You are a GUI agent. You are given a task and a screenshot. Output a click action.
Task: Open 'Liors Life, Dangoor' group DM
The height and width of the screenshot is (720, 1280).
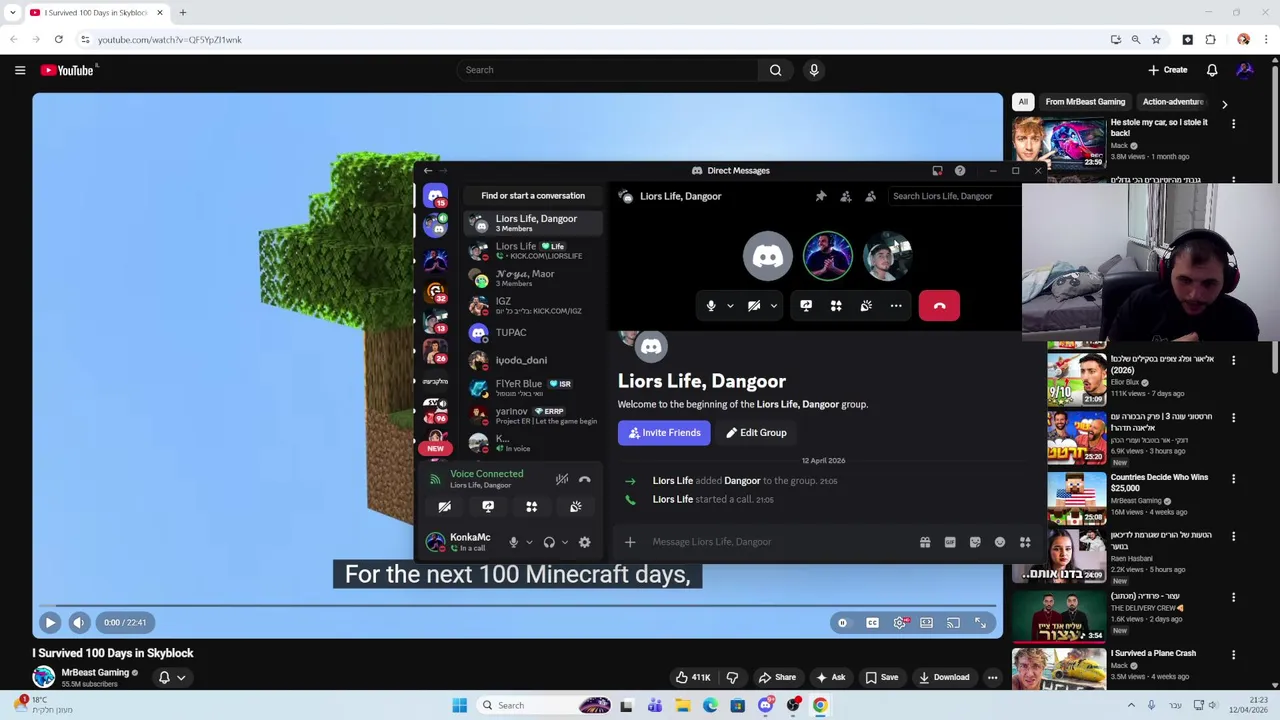click(535, 223)
